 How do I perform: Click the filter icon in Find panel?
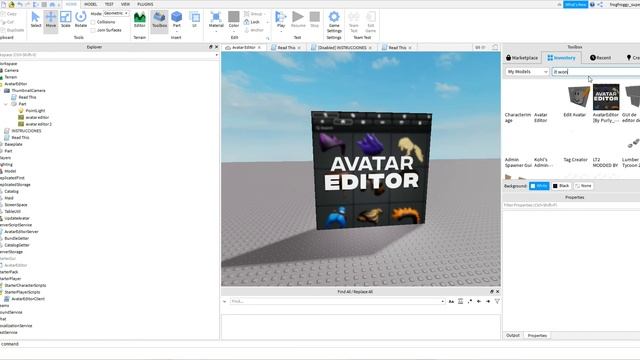click(x=497, y=301)
